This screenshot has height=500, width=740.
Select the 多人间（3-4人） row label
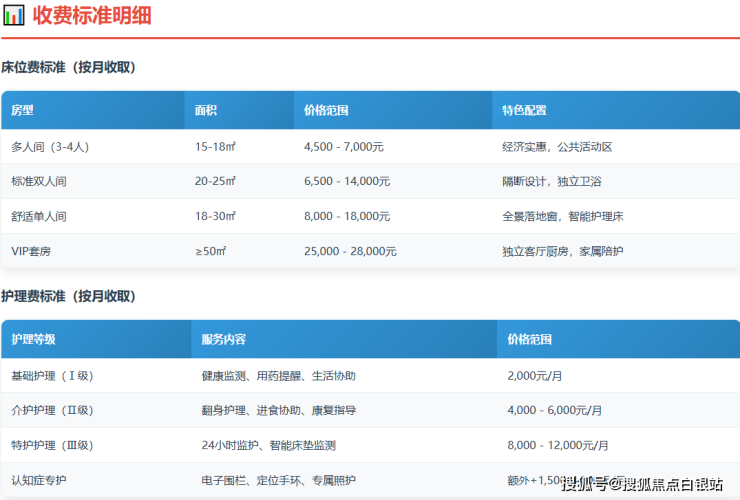tap(50, 146)
